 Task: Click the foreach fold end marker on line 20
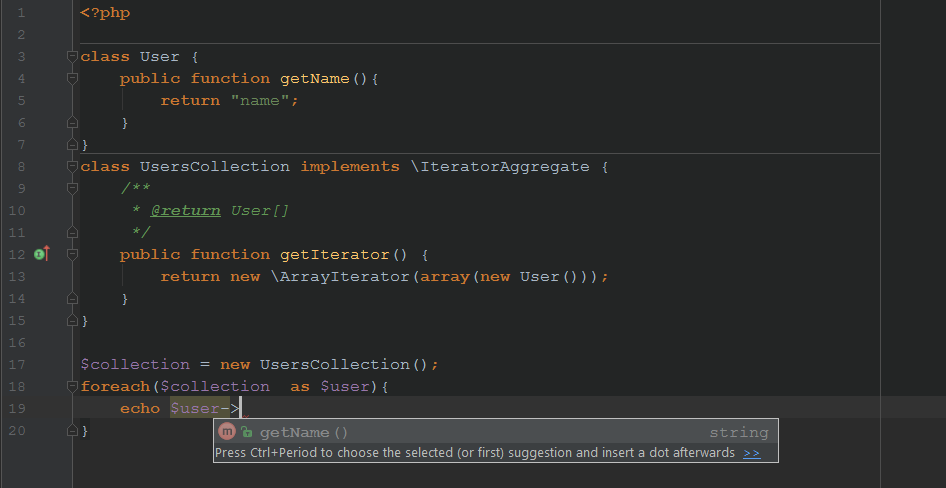coord(72,430)
